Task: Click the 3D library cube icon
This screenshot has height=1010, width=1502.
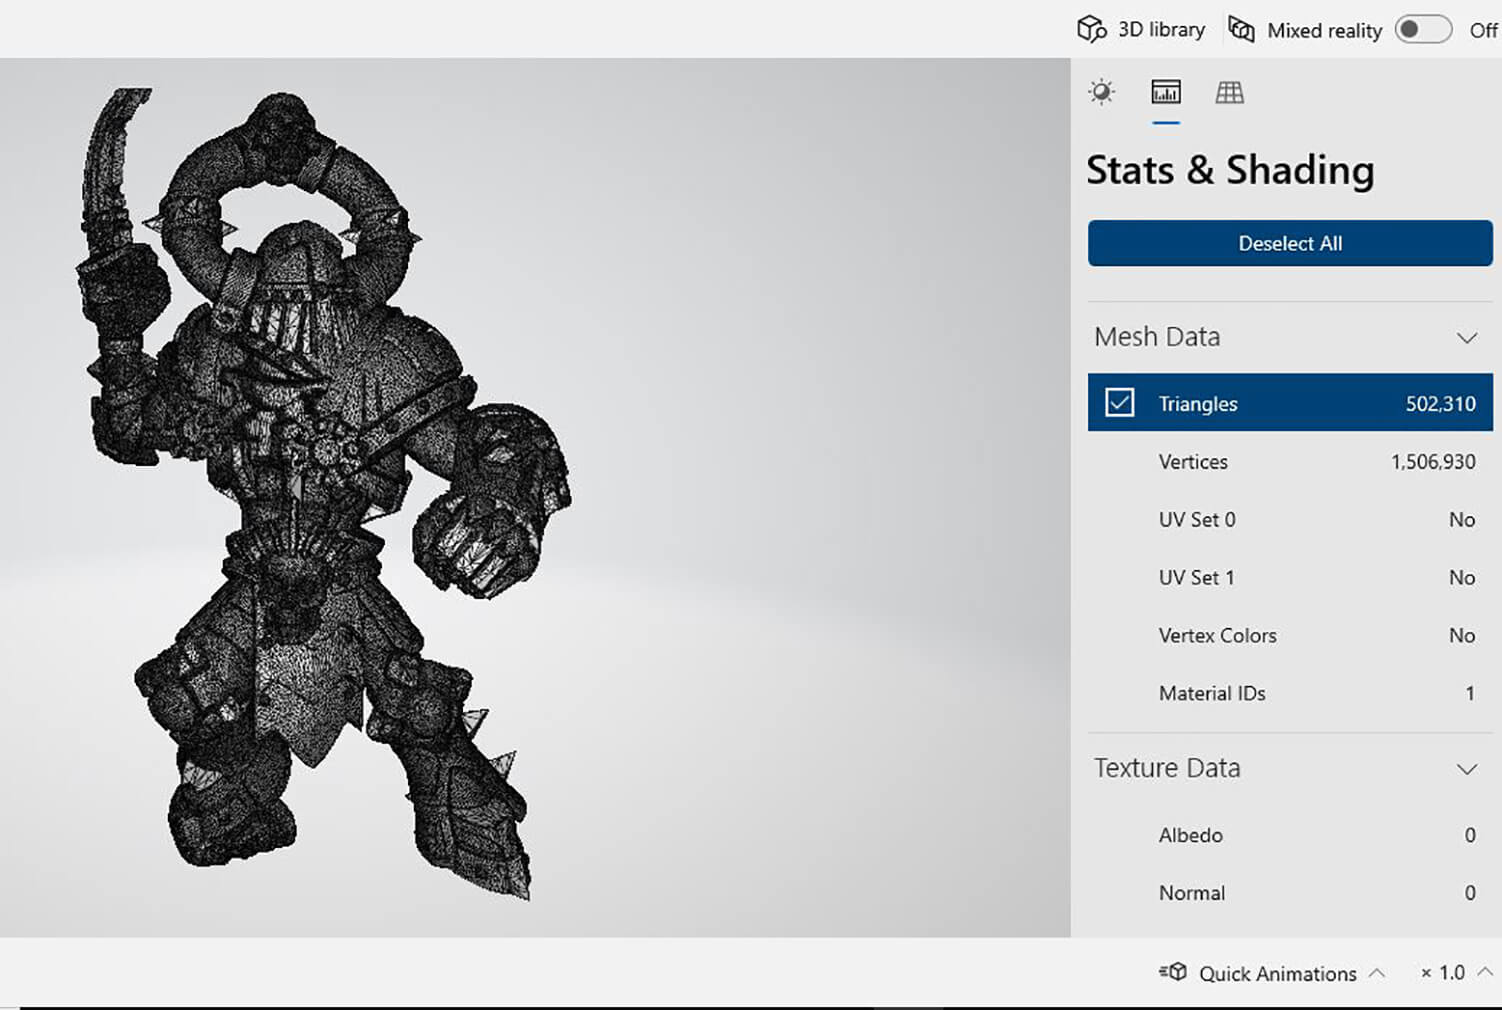Action: pyautogui.click(x=1091, y=30)
